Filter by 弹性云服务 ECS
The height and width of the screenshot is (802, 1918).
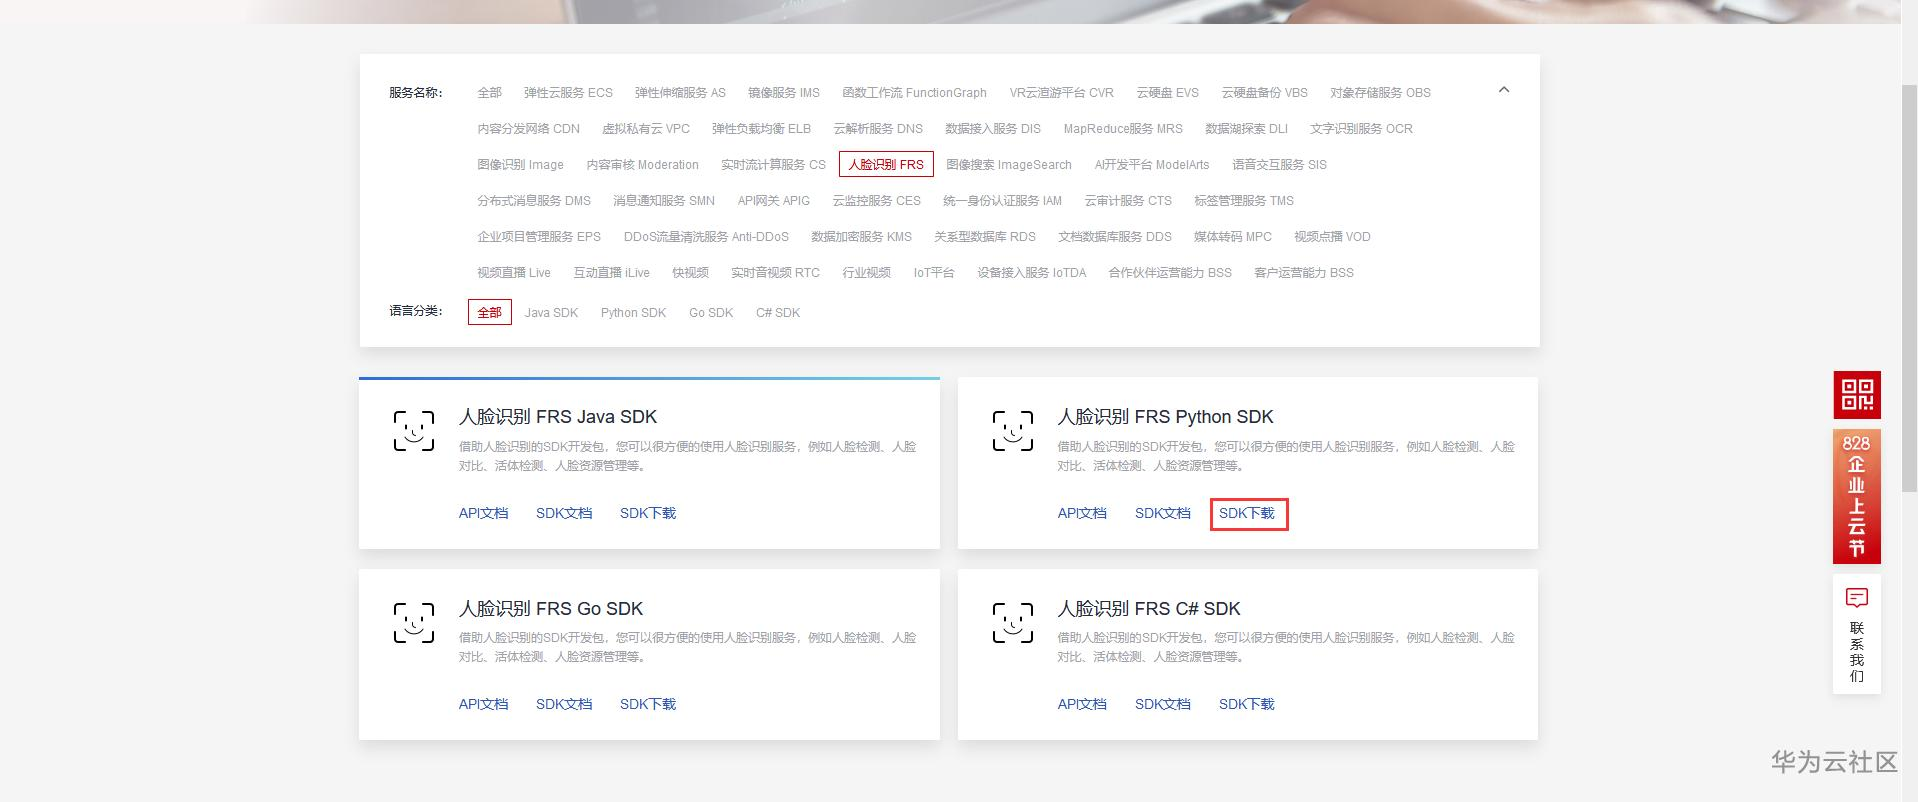568,93
